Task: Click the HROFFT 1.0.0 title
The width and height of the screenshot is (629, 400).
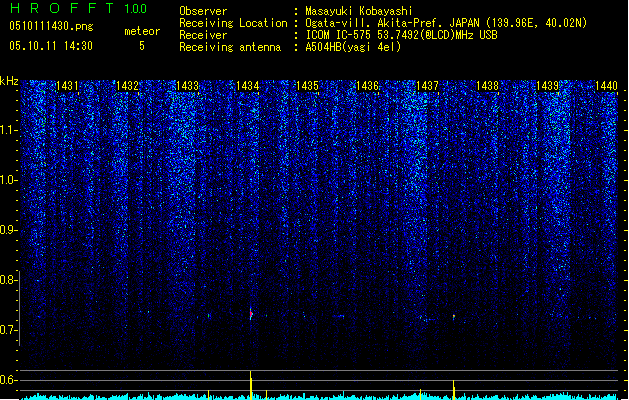Action: [x=79, y=8]
